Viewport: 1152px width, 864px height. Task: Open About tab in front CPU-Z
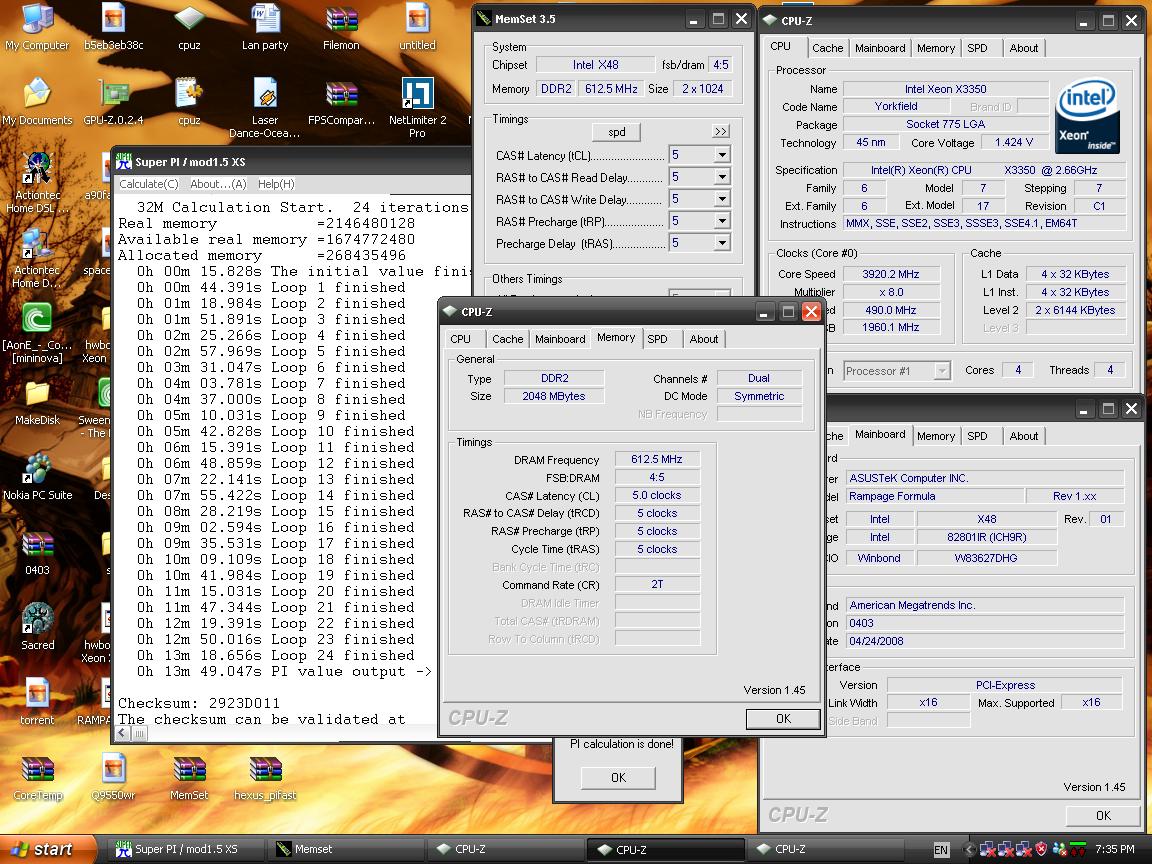point(704,339)
